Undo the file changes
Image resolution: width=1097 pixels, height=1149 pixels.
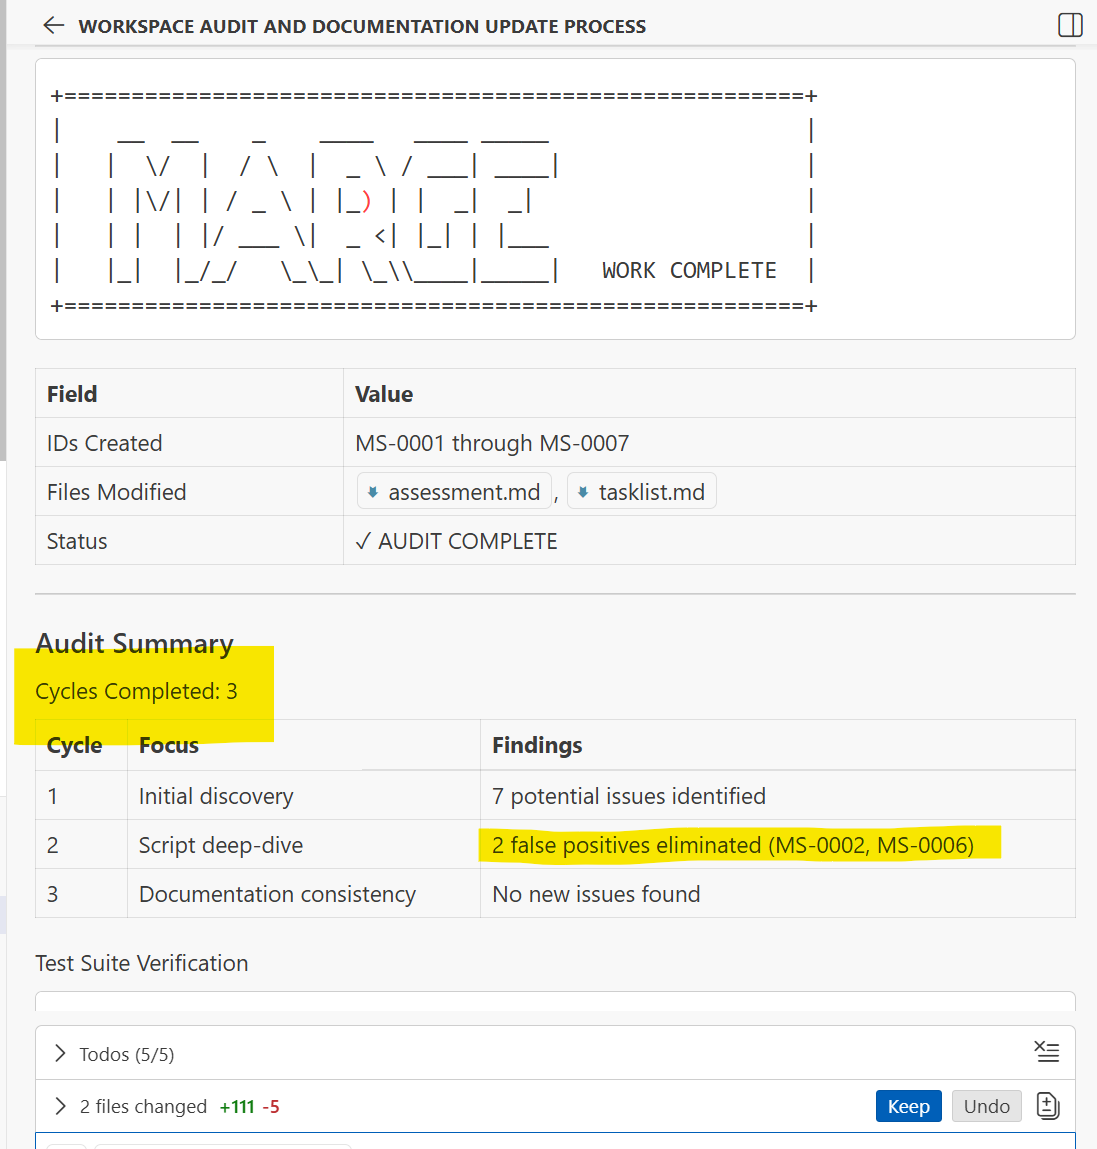point(986,1106)
